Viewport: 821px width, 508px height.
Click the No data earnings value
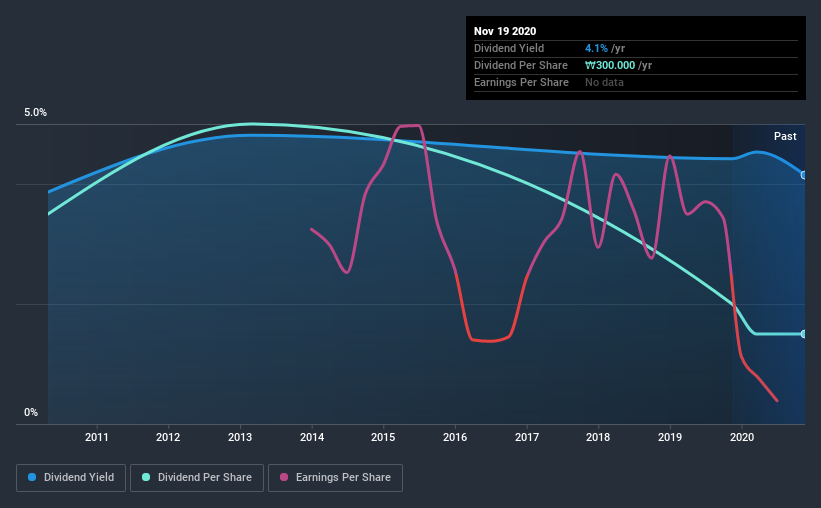[x=604, y=82]
